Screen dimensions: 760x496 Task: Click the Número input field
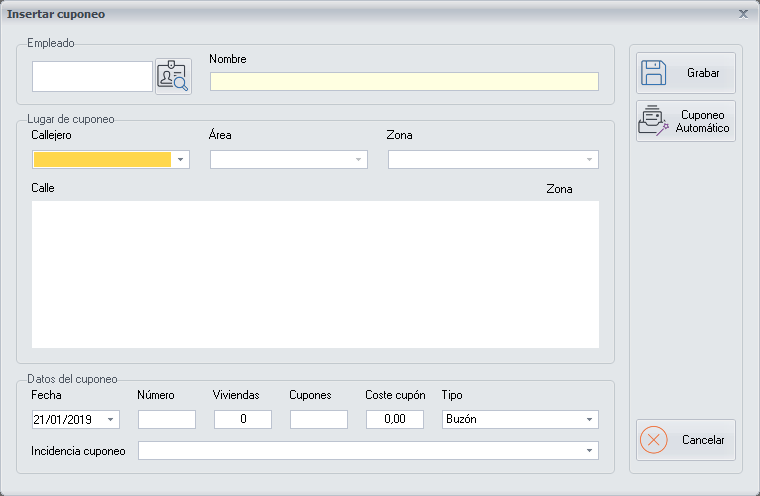tap(166, 420)
